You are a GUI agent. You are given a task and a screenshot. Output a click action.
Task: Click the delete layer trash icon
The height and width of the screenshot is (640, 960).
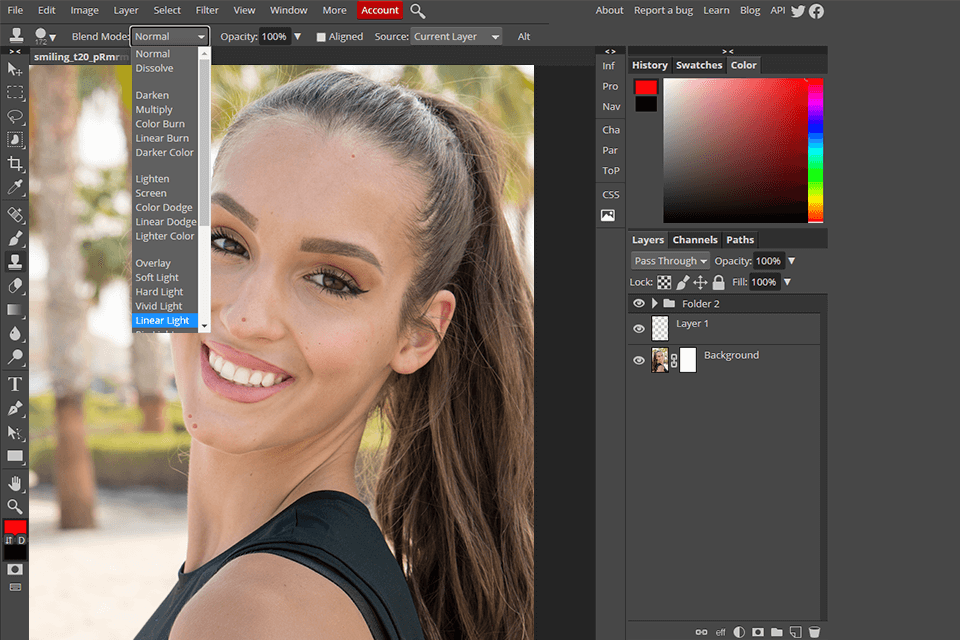point(814,632)
